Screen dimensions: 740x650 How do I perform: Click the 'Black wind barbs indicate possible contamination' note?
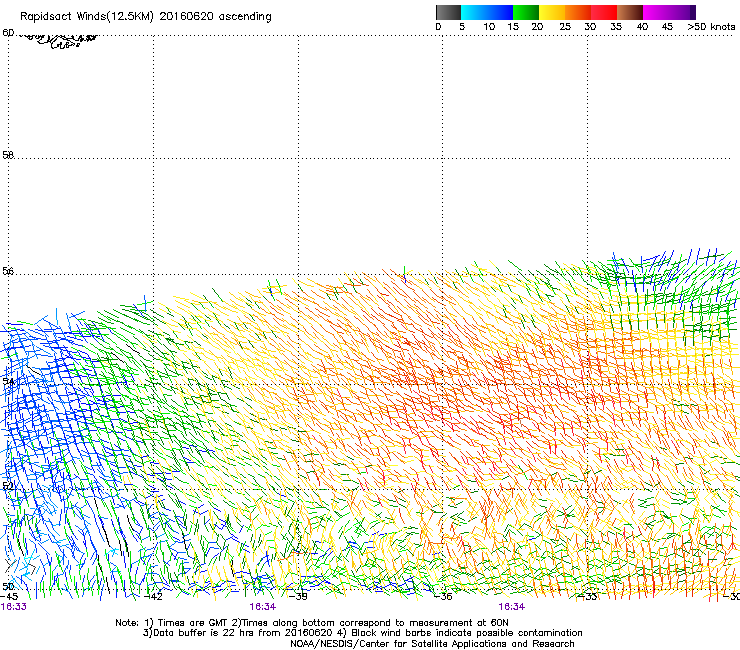pos(467,633)
